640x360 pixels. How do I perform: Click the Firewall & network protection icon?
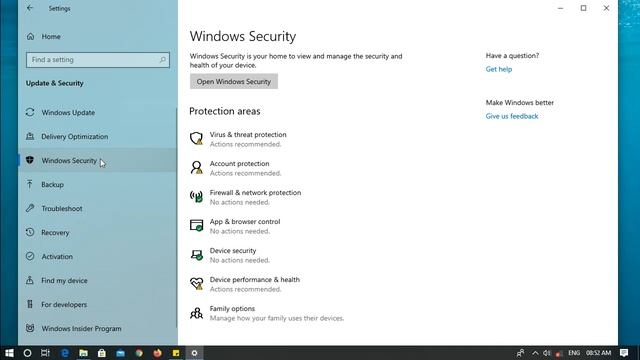[196, 196]
